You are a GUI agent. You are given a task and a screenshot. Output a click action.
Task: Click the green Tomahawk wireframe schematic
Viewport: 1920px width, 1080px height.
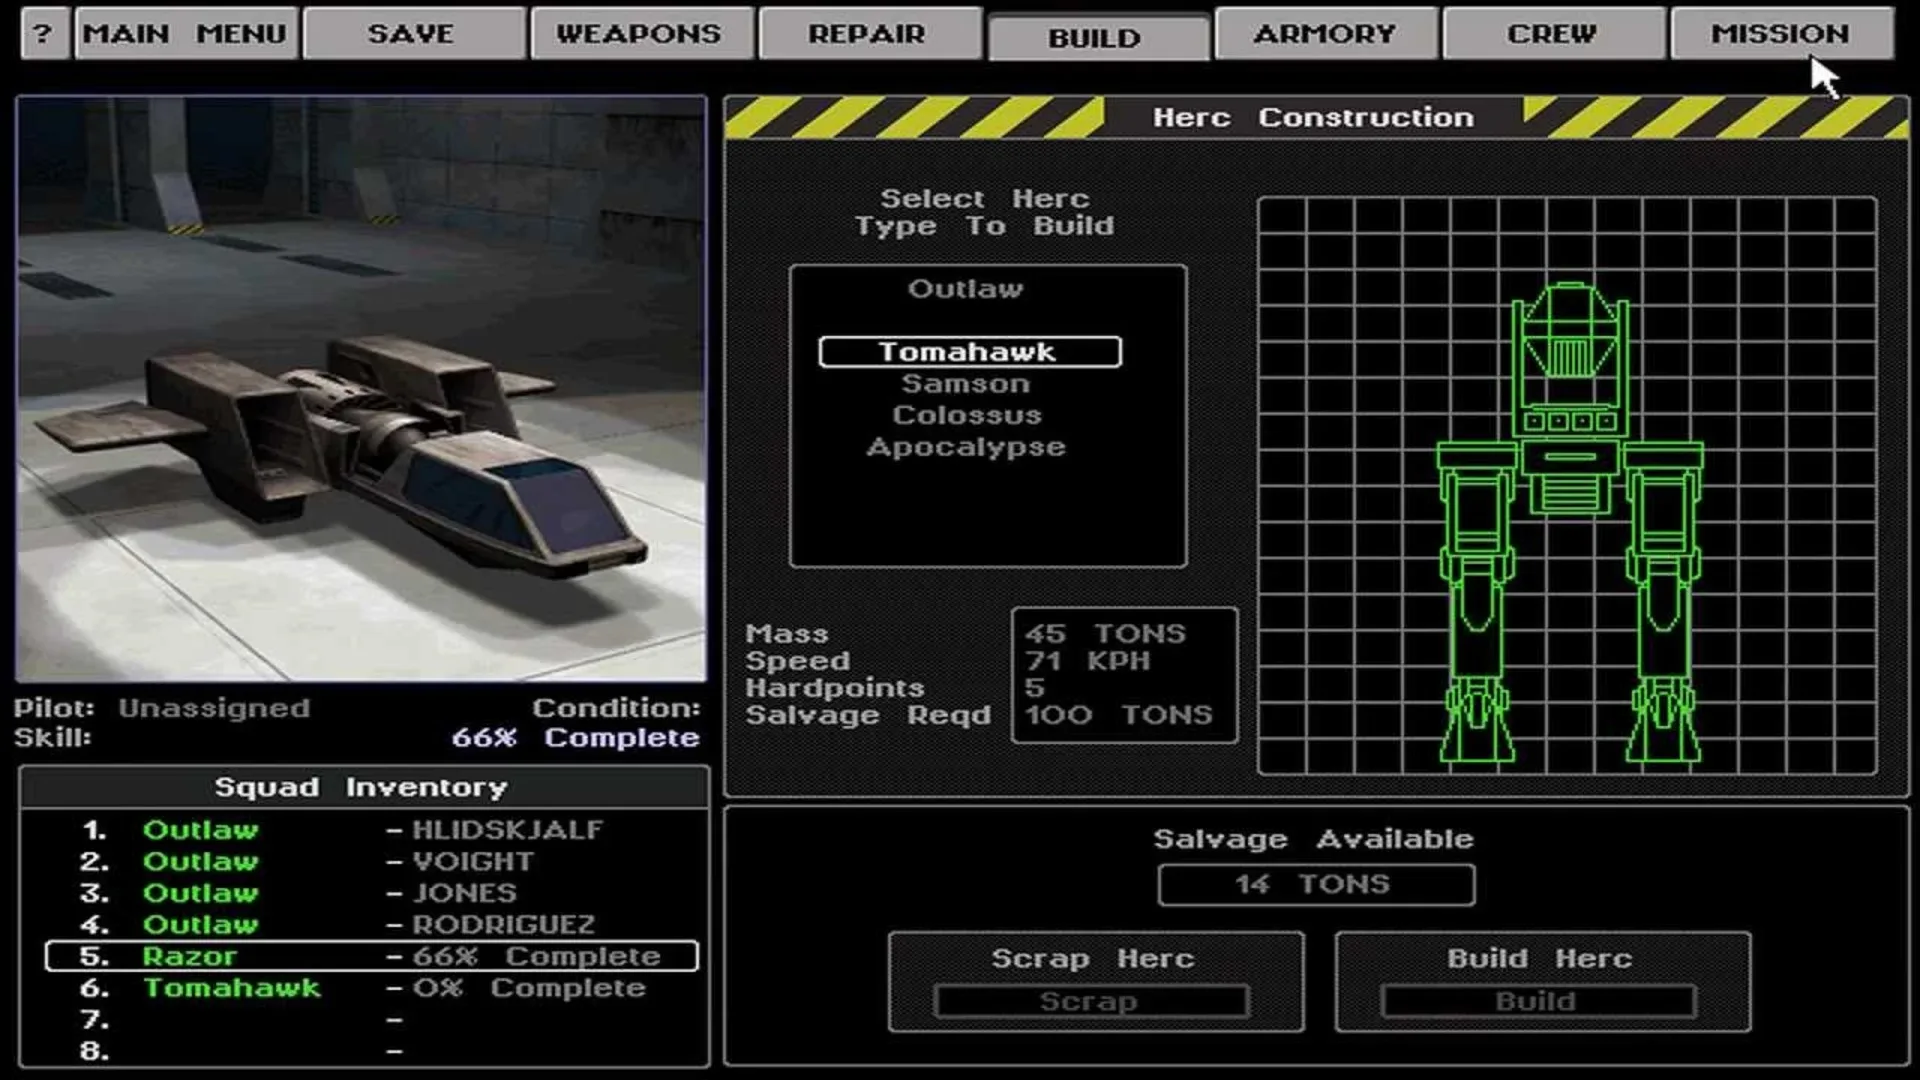[x=1568, y=520]
